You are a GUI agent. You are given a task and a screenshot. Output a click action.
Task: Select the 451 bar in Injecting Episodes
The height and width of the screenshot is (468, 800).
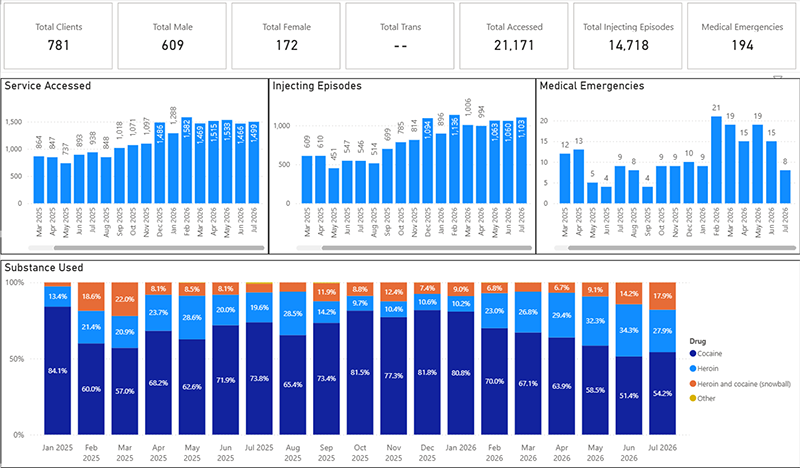[x=334, y=186]
